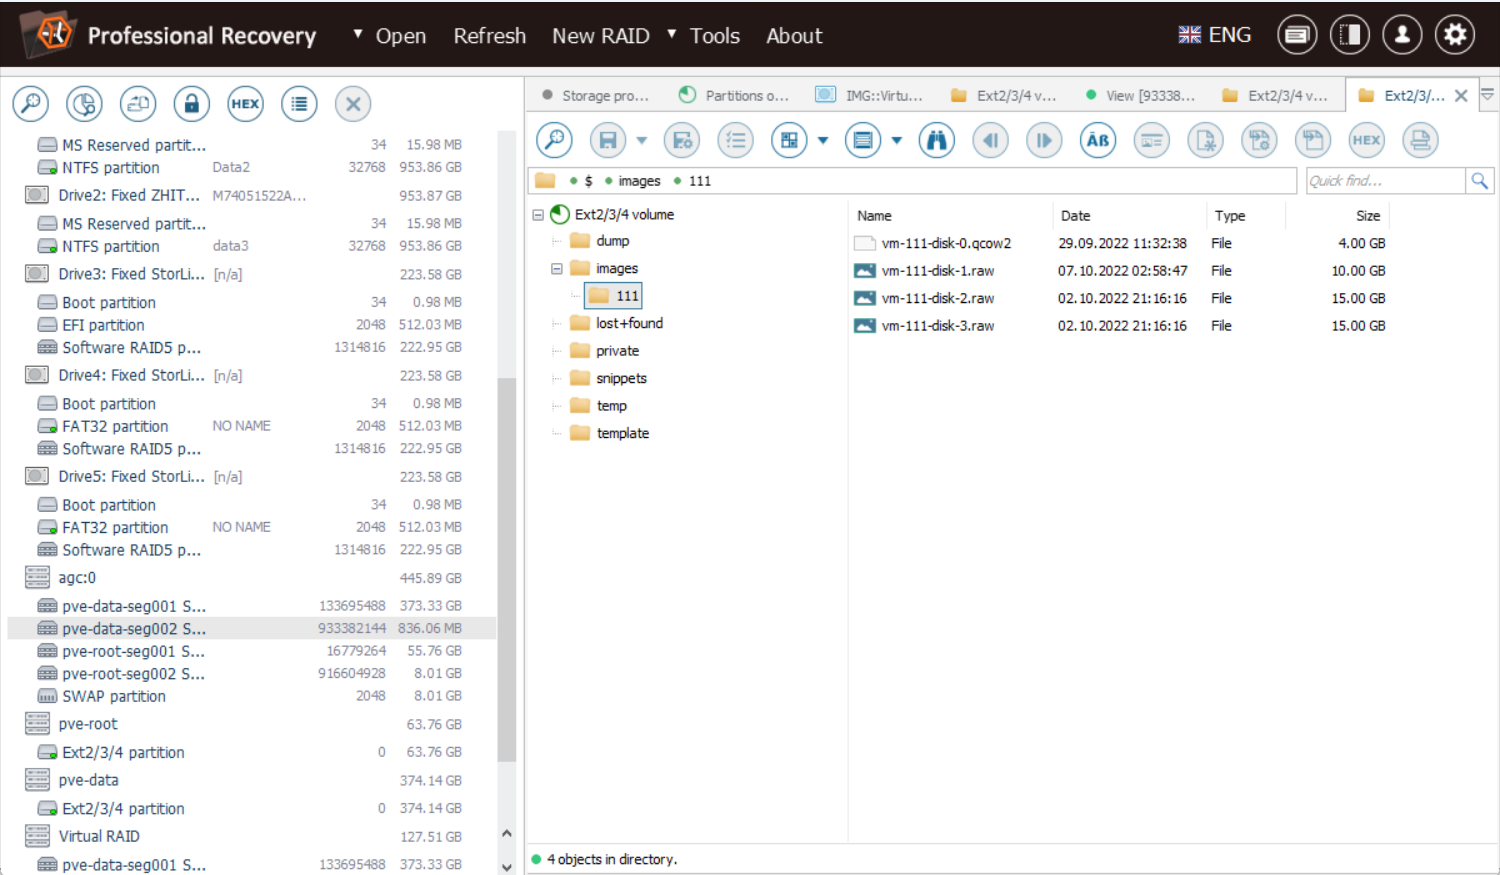Open the view mode dropdown arrow
The height and width of the screenshot is (875, 1500).
click(x=823, y=140)
